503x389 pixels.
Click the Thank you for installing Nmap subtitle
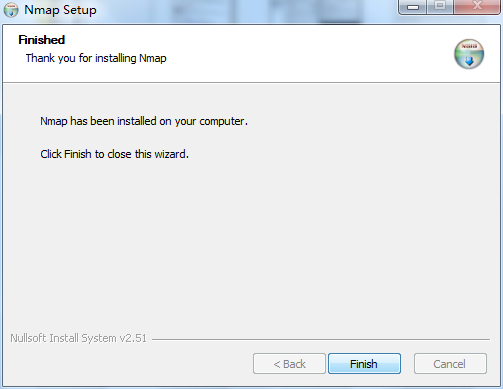click(x=96, y=58)
